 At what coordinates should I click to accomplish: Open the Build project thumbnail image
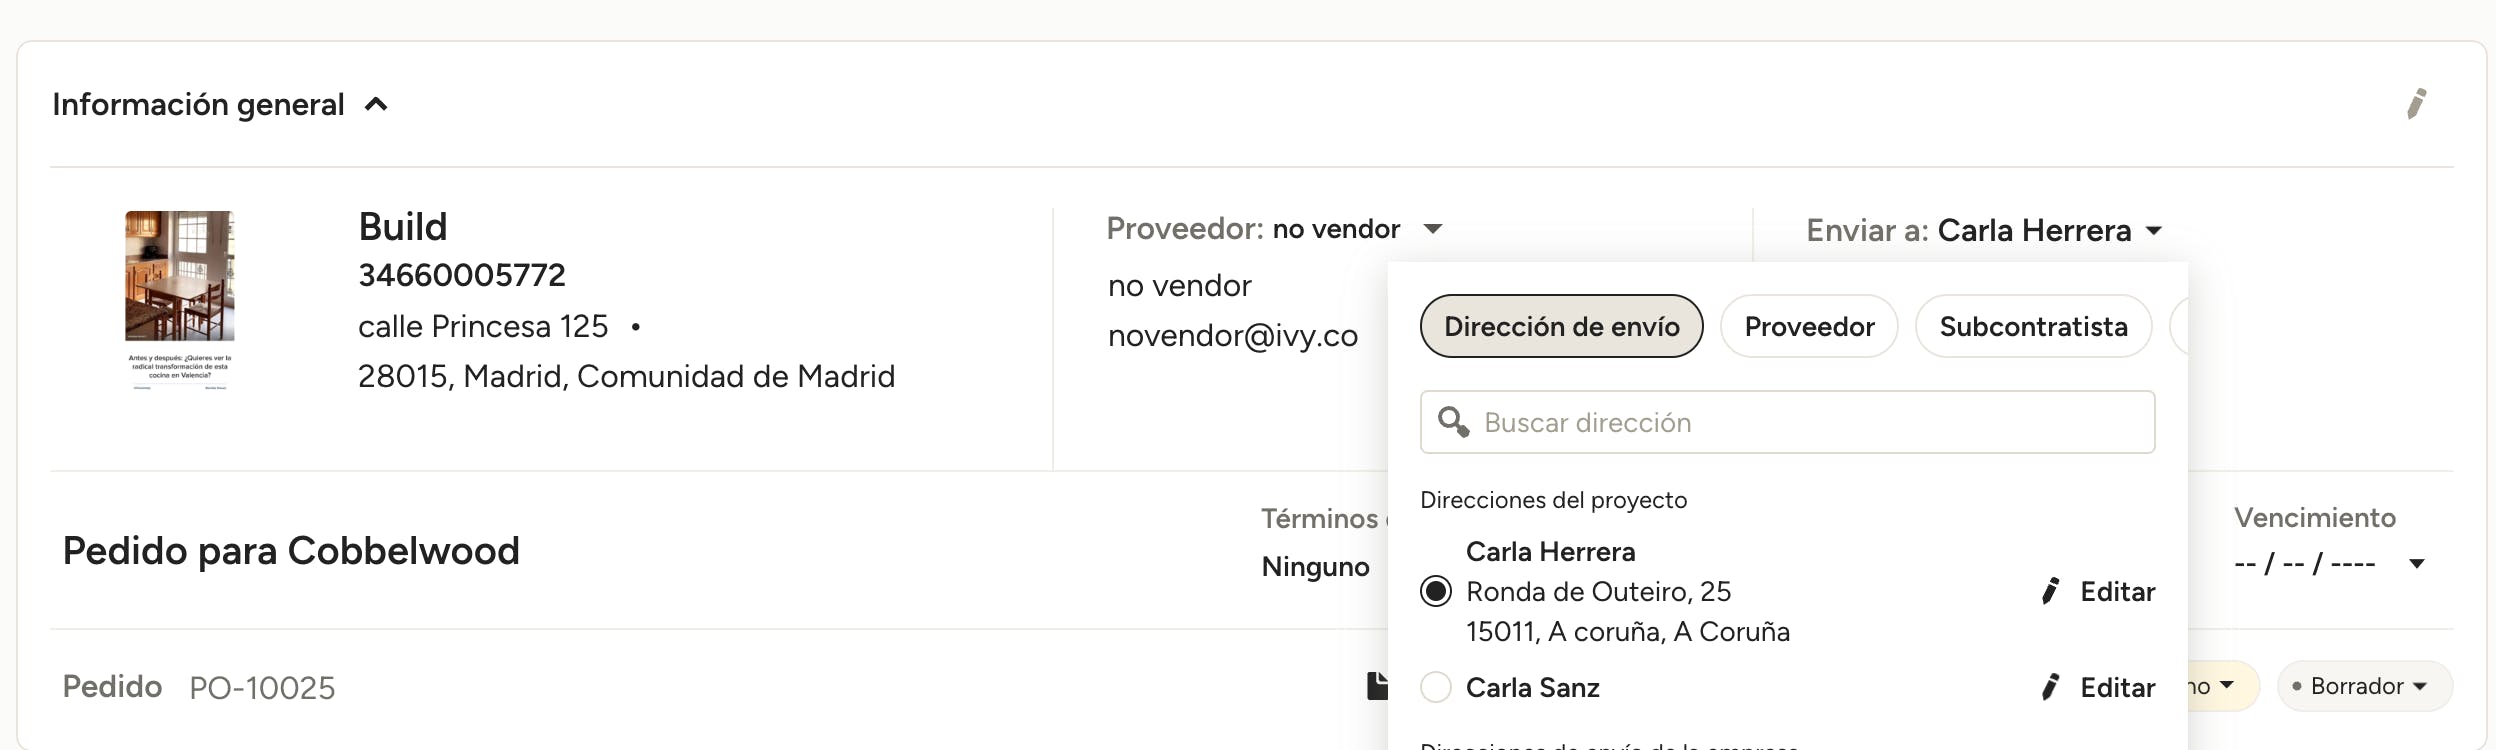click(180, 300)
